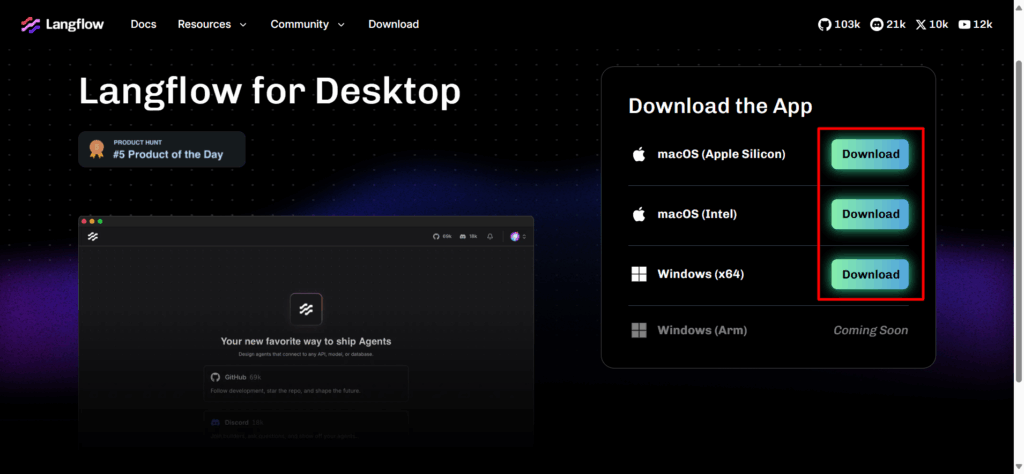1024x474 pixels.
Task: Download the macOS Intel version
Action: (870, 214)
